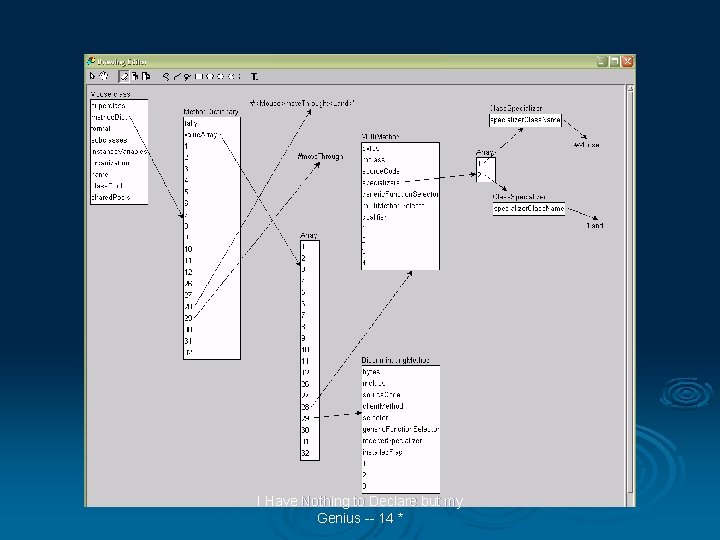Click 'selector' in DiscriminatingMethod box
Screen dimensions: 720x540
click(400, 418)
